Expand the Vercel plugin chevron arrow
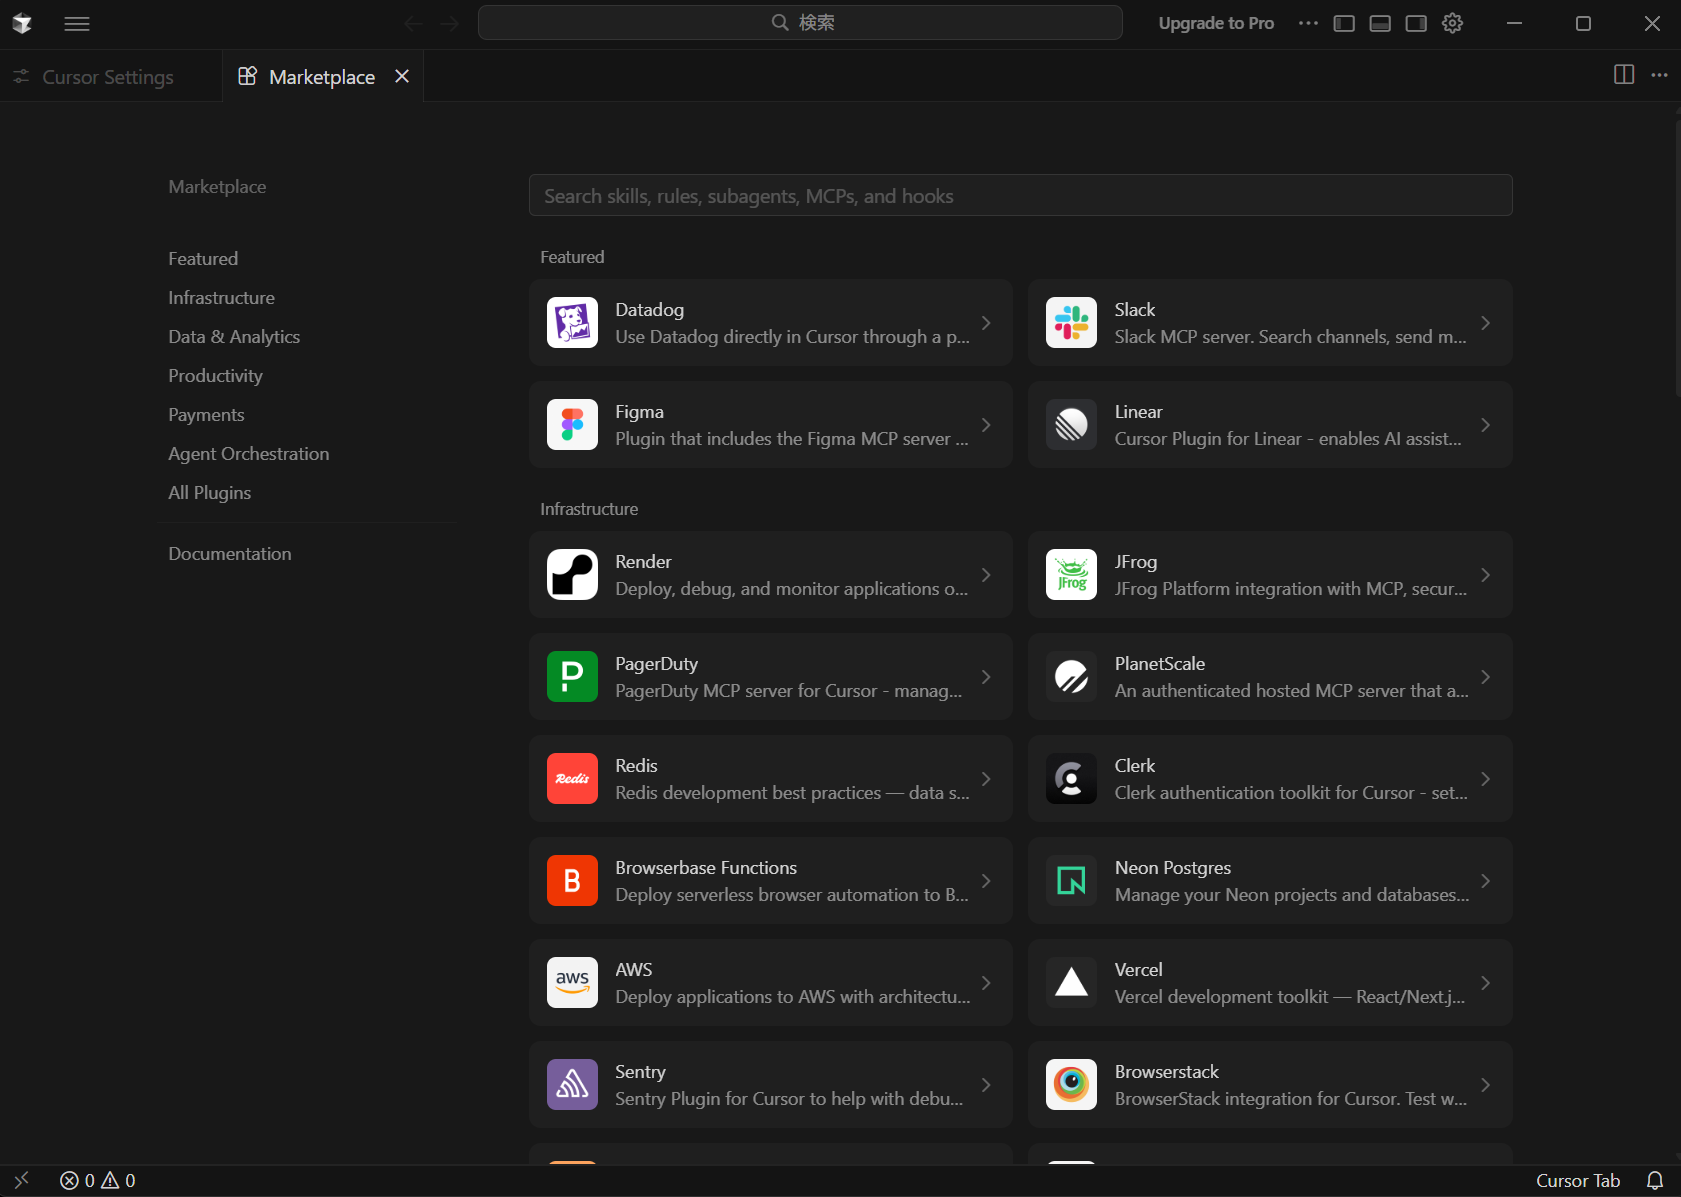Image resolution: width=1681 pixels, height=1197 pixels. 1485,983
